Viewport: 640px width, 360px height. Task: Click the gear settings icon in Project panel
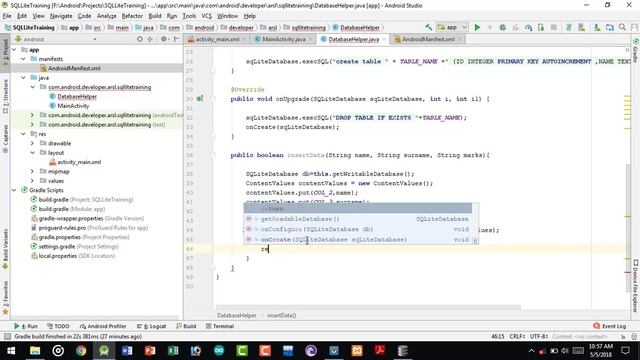(164, 39)
